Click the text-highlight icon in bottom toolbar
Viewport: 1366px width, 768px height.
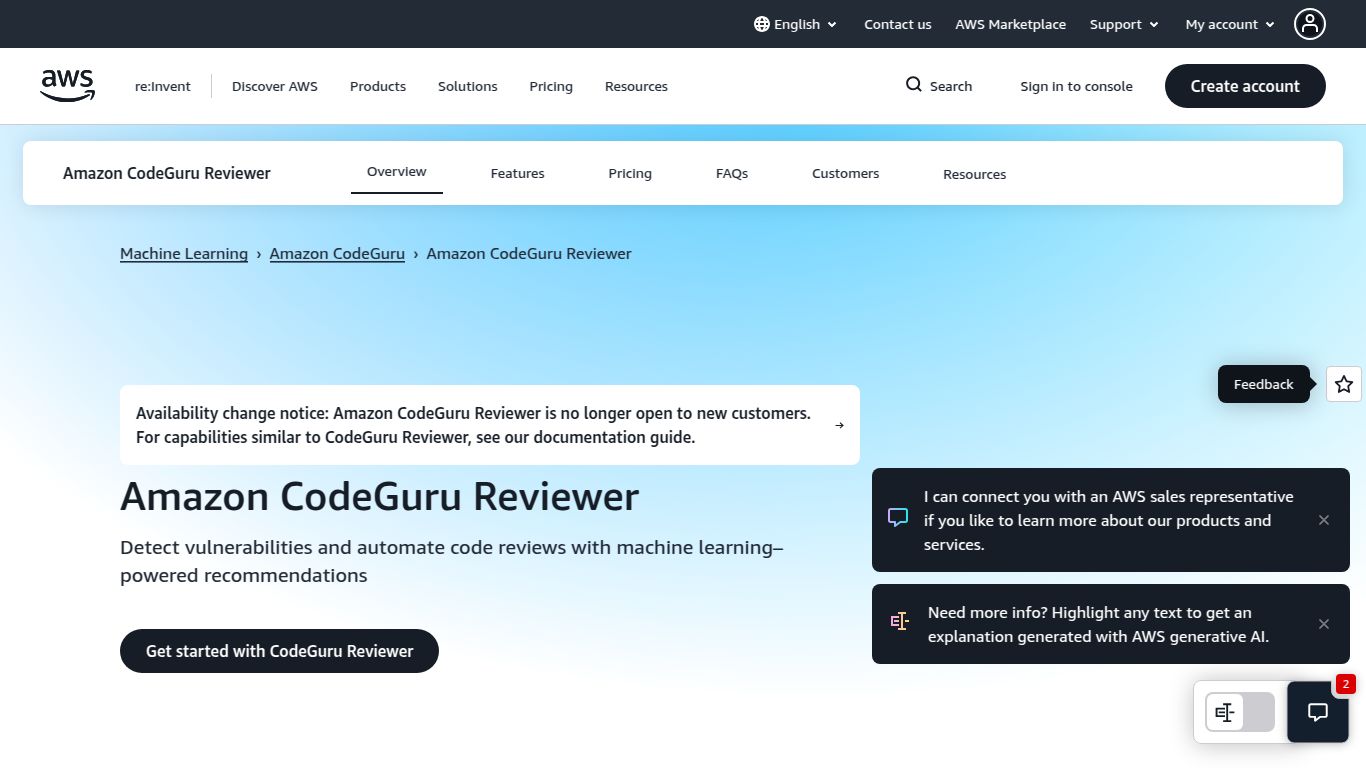pyautogui.click(x=1224, y=711)
